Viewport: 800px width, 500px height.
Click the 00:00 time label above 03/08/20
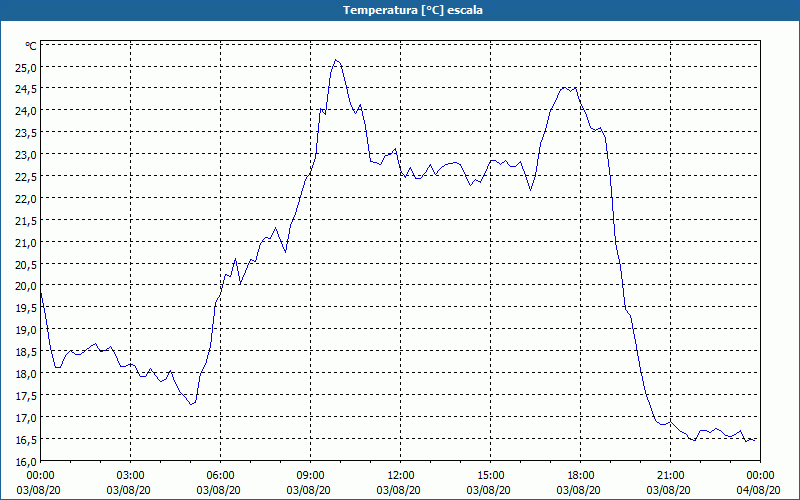[40, 476]
